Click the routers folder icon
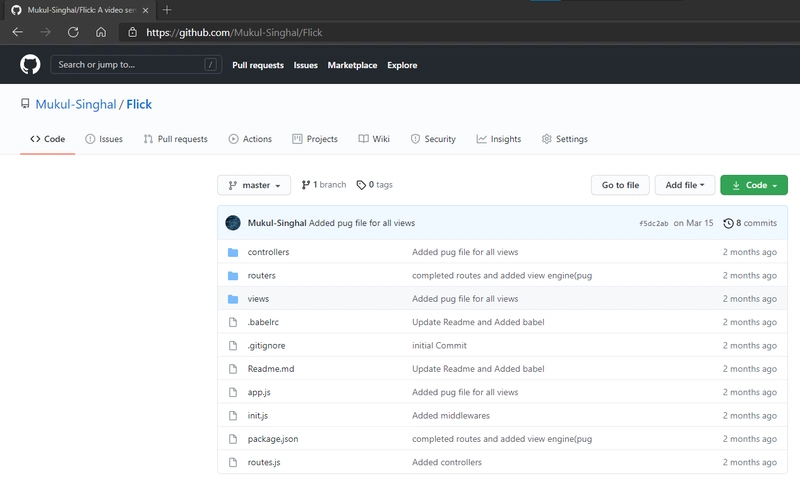This screenshot has height=481, width=800. click(233, 276)
